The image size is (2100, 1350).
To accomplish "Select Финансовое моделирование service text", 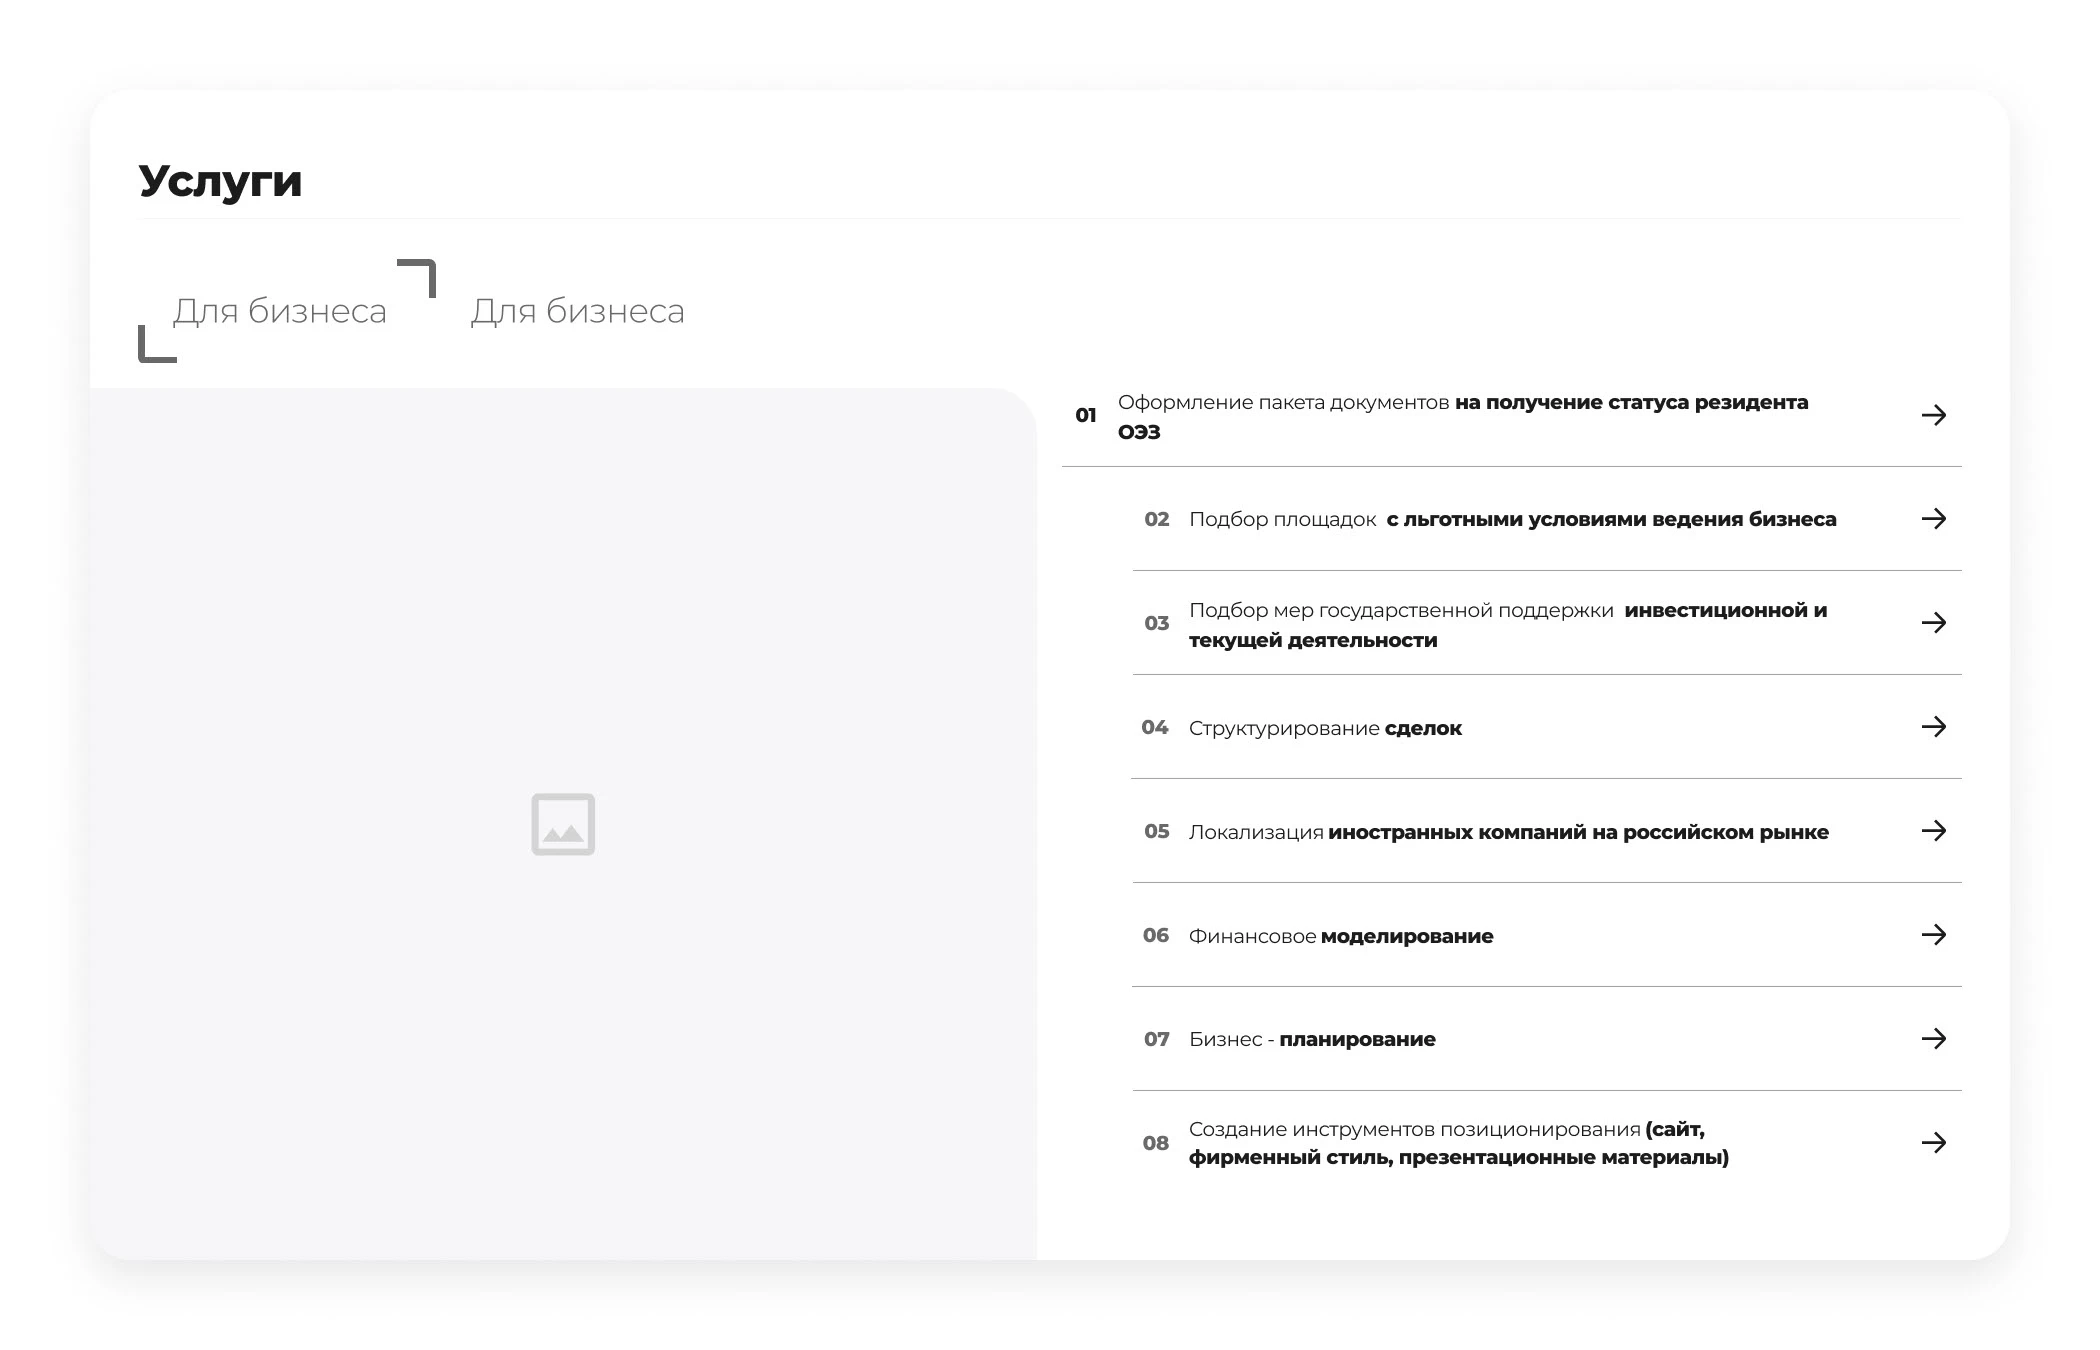I will pos(1340,936).
